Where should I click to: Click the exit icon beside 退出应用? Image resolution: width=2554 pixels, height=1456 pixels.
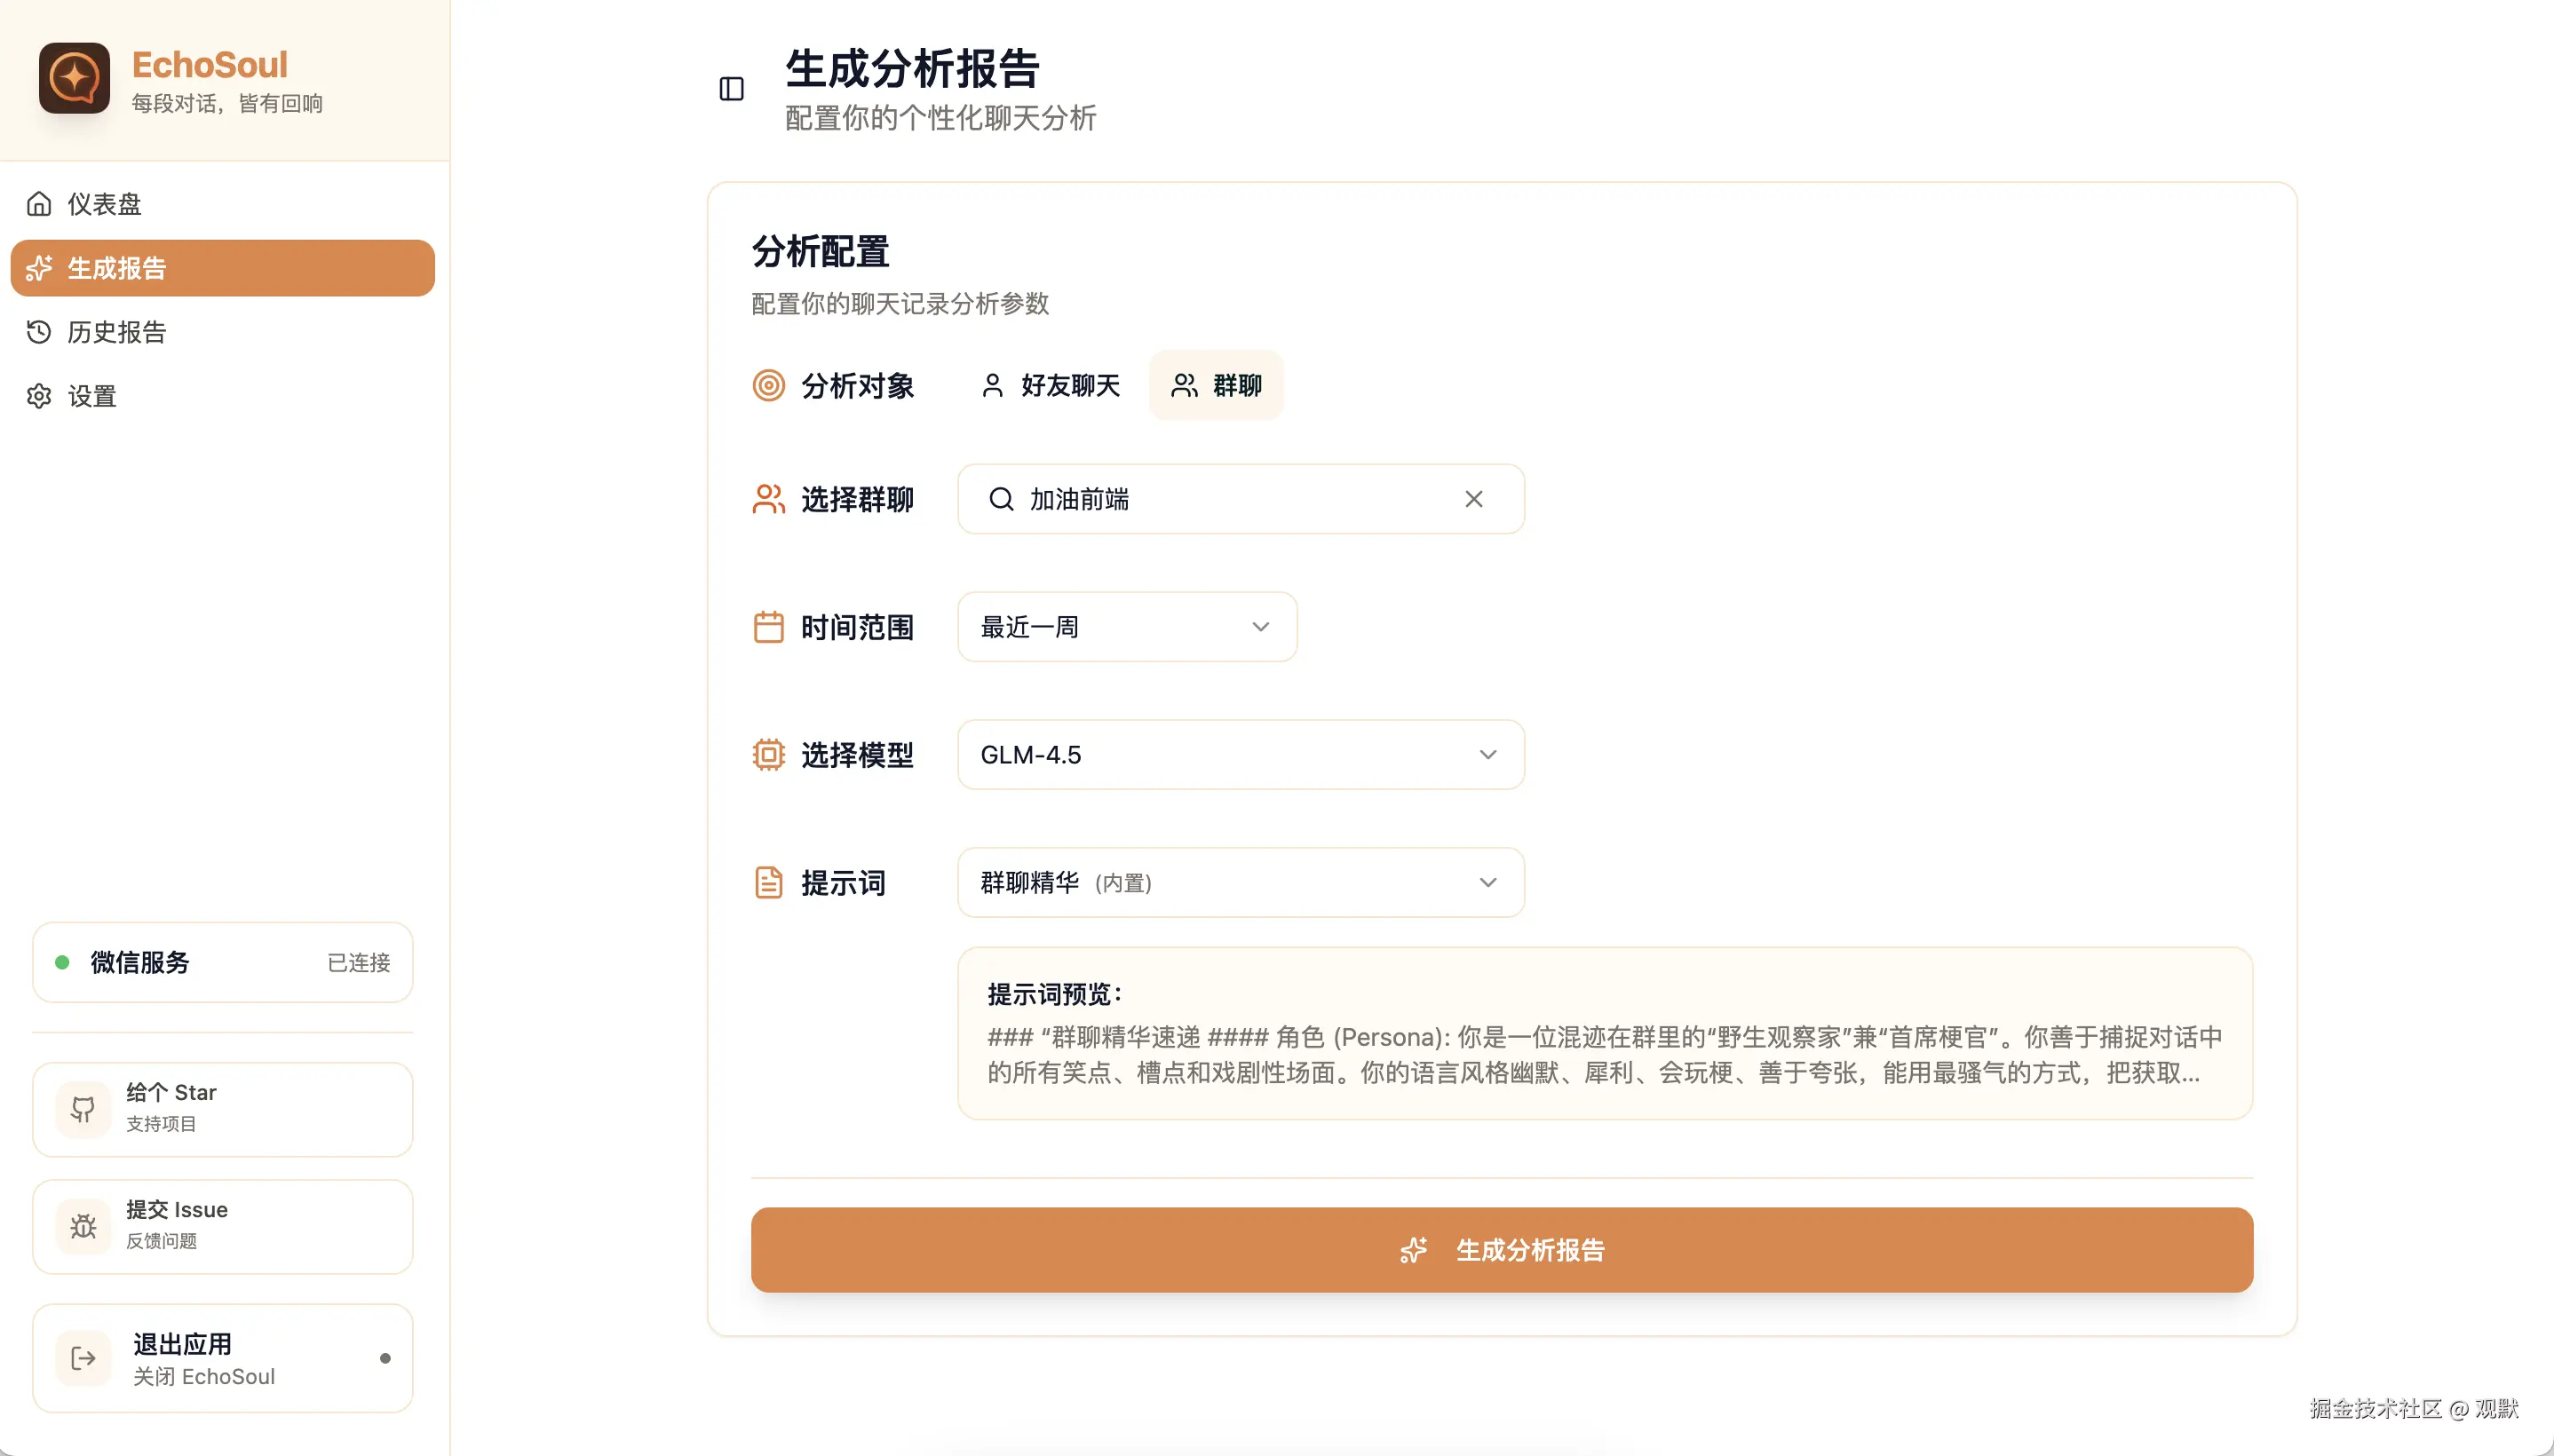pos(83,1357)
